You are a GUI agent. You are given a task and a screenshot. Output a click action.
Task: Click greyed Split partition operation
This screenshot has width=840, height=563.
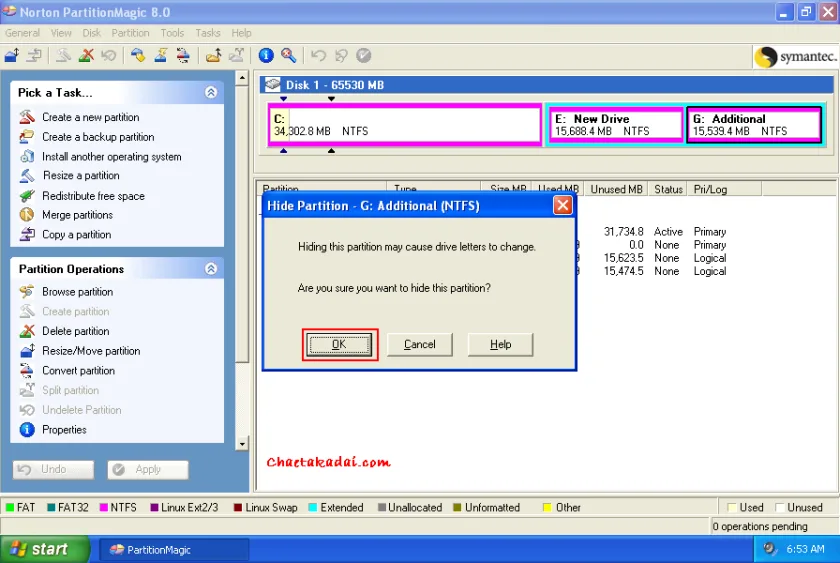(x=70, y=390)
